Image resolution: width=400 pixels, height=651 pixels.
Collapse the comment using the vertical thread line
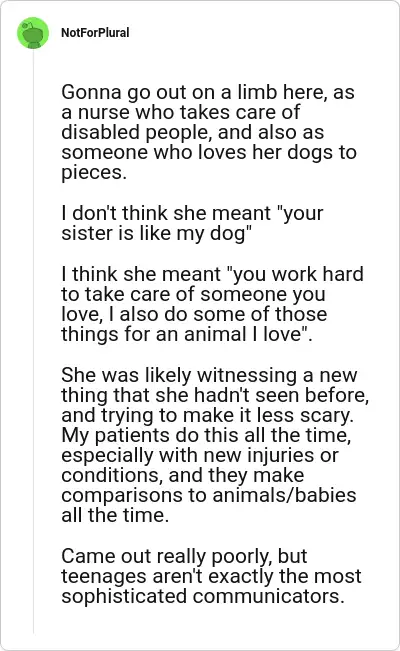pos(33,341)
